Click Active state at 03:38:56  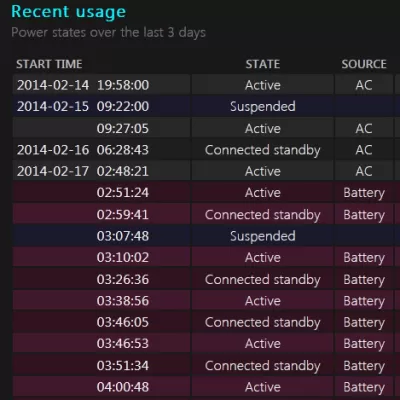263,301
